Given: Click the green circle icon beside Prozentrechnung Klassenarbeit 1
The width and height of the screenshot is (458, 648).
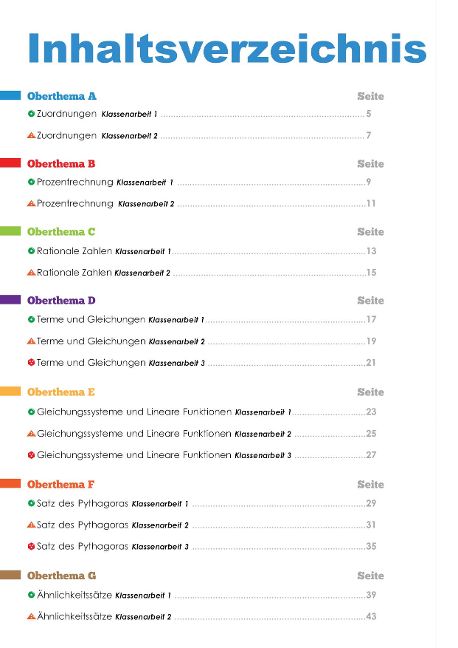Looking at the screenshot, I should 31,181.
